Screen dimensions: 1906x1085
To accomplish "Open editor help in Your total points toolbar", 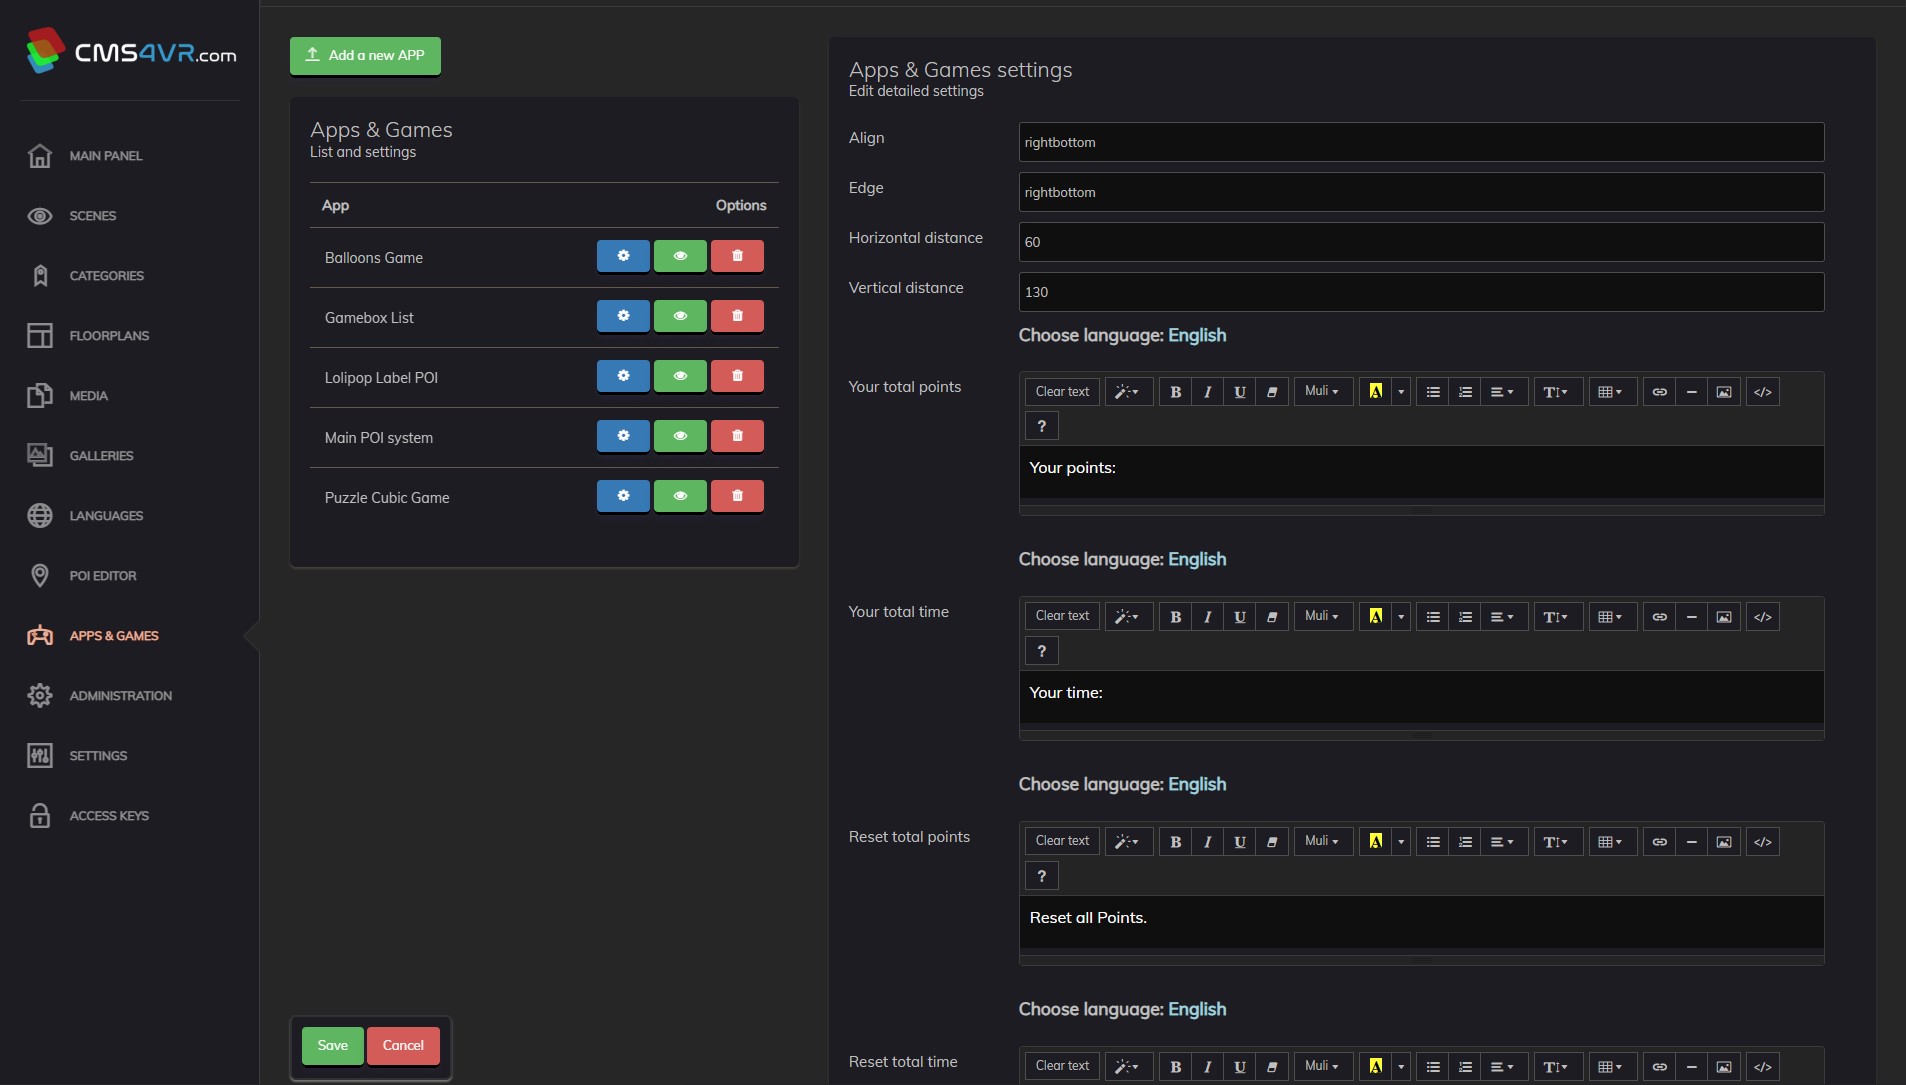I will [1041, 426].
